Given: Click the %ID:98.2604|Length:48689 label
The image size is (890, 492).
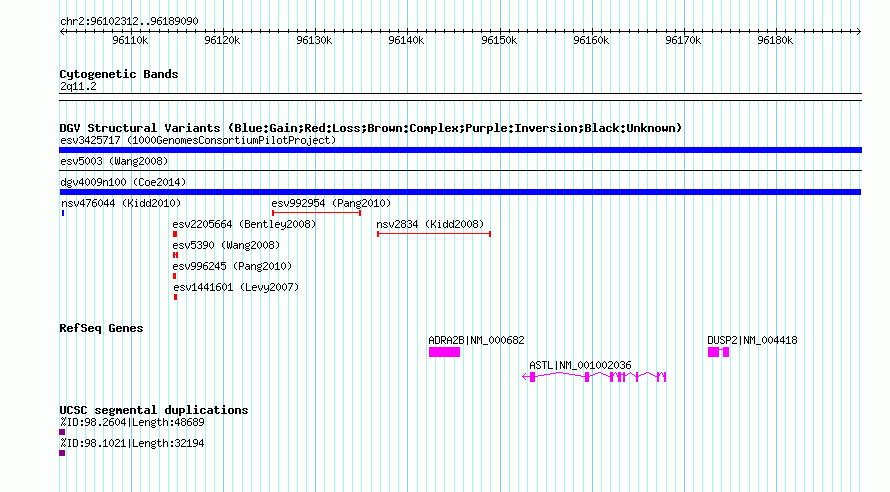Looking at the screenshot, I should coord(132,422).
